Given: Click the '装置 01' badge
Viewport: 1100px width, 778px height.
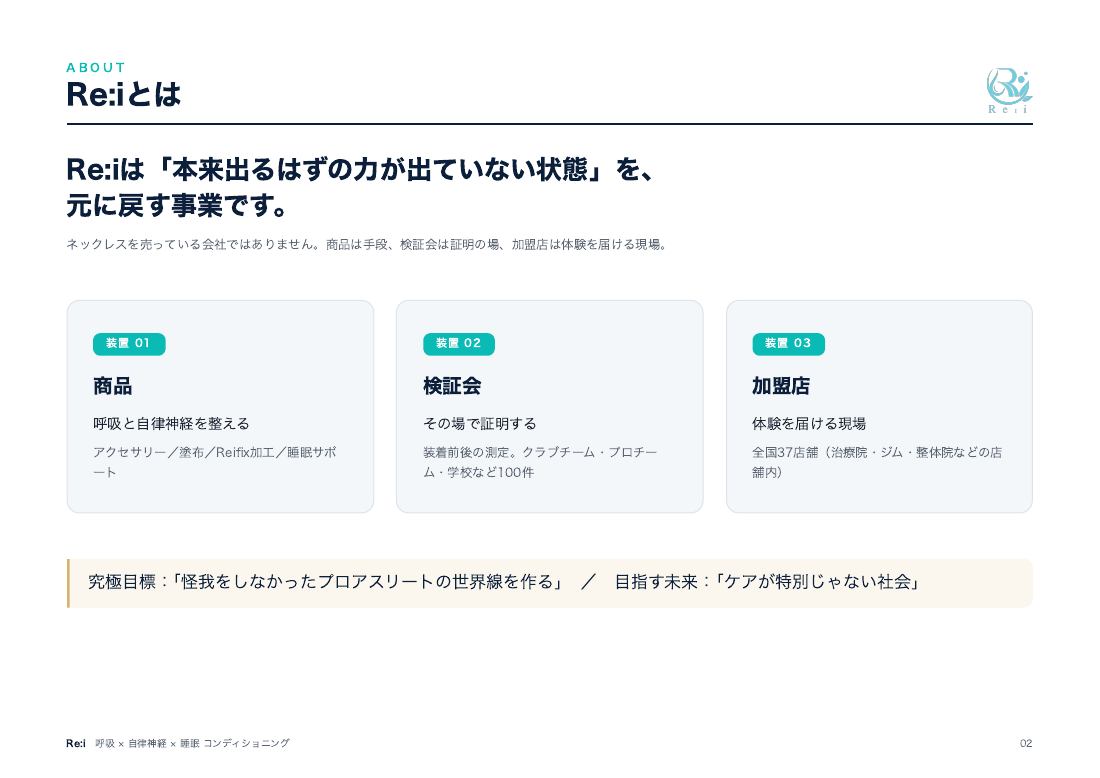Looking at the screenshot, I should (129, 344).
